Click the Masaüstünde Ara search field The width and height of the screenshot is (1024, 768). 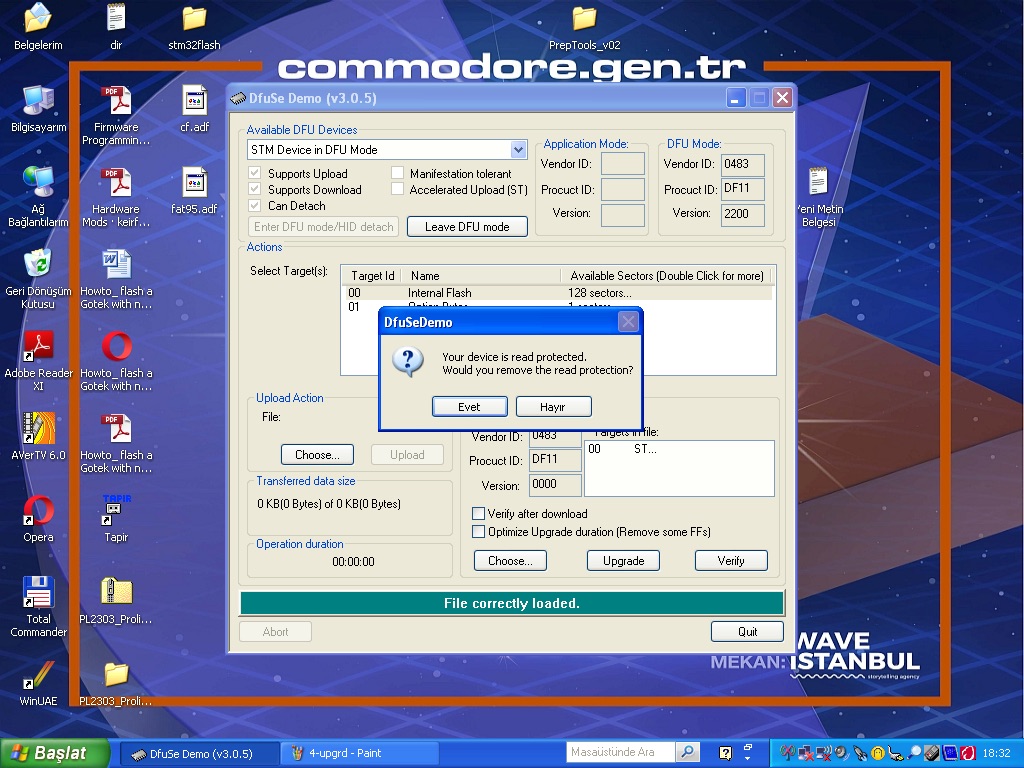pos(620,752)
